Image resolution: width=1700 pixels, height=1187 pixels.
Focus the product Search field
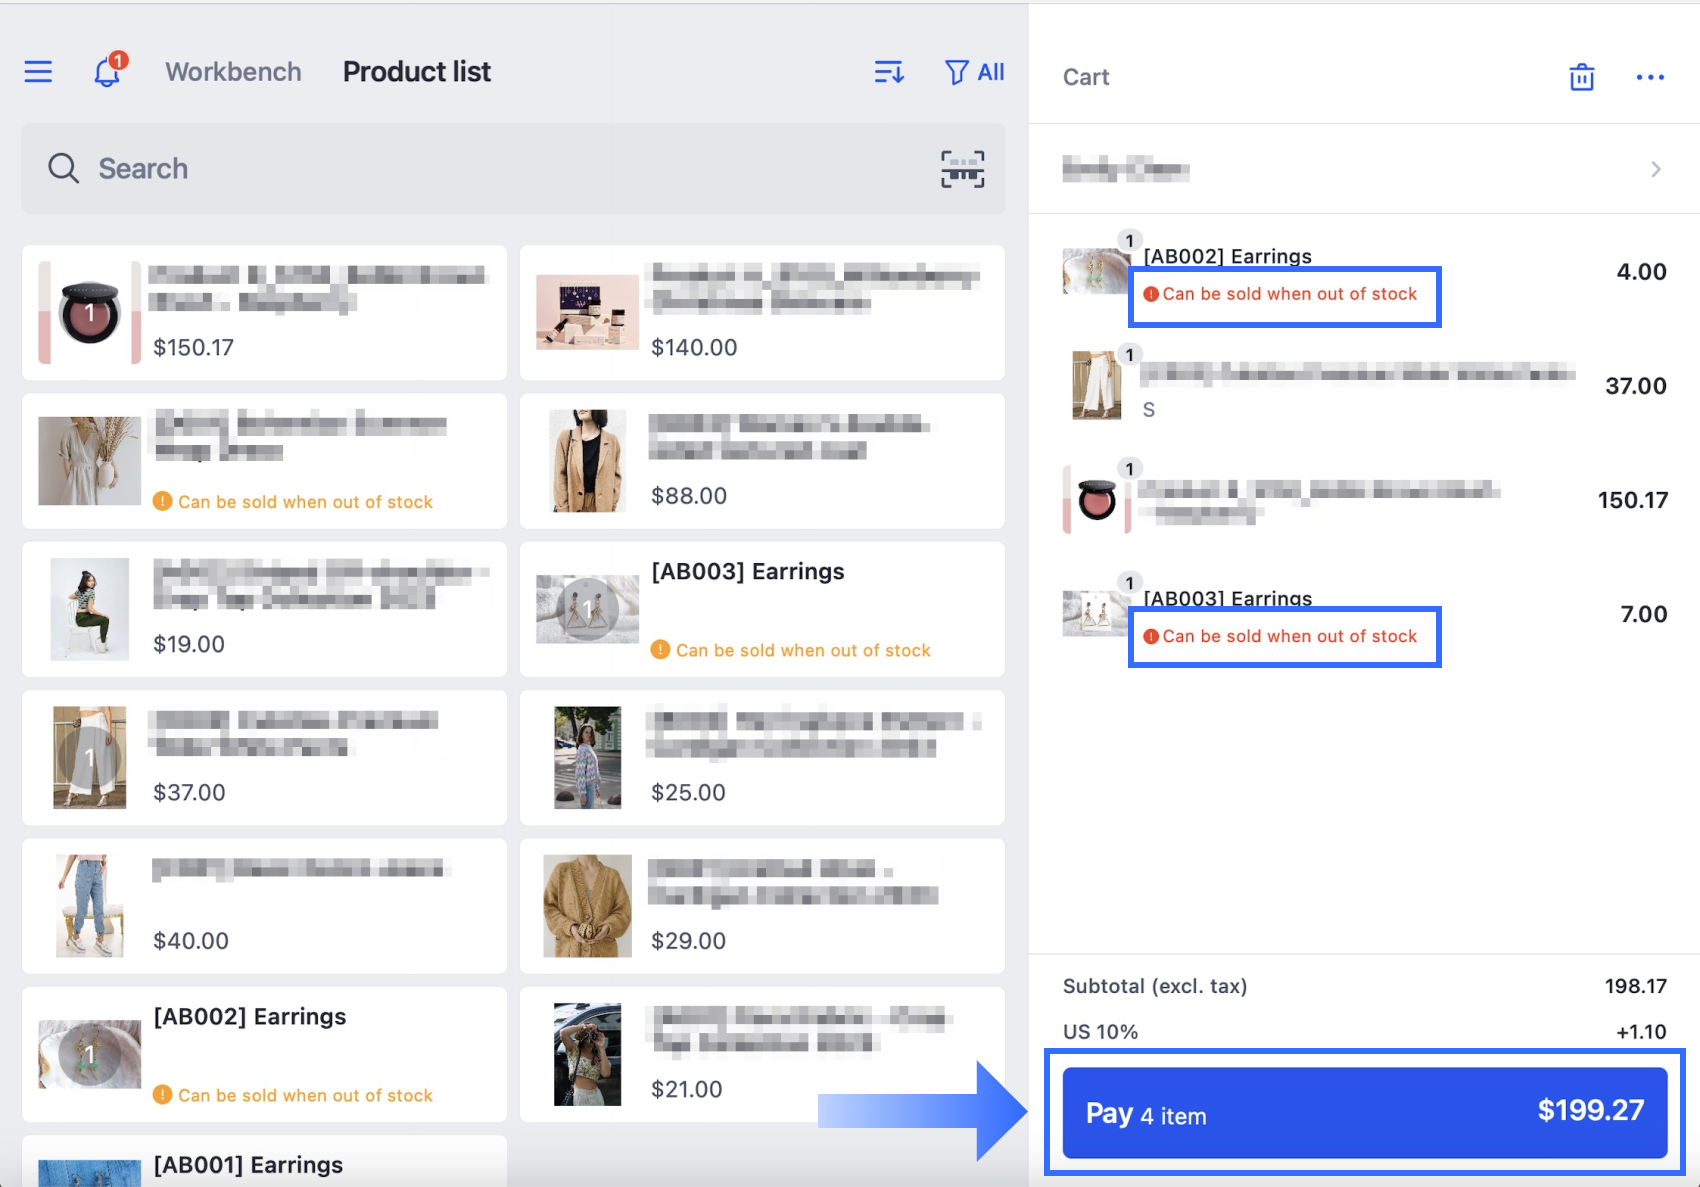pos(513,168)
